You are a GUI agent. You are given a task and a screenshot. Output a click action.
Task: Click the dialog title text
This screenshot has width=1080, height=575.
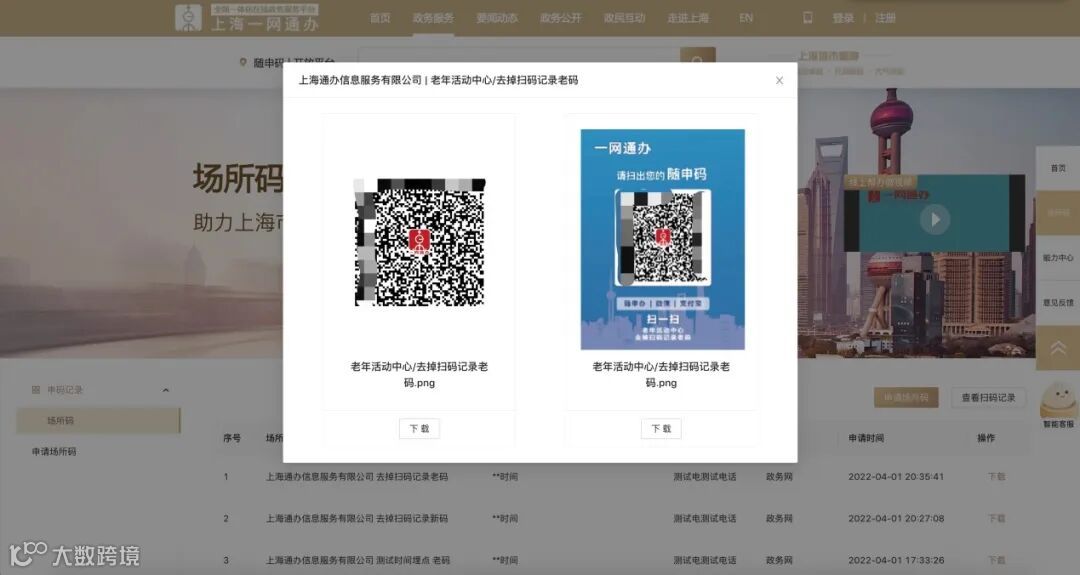[x=438, y=80]
